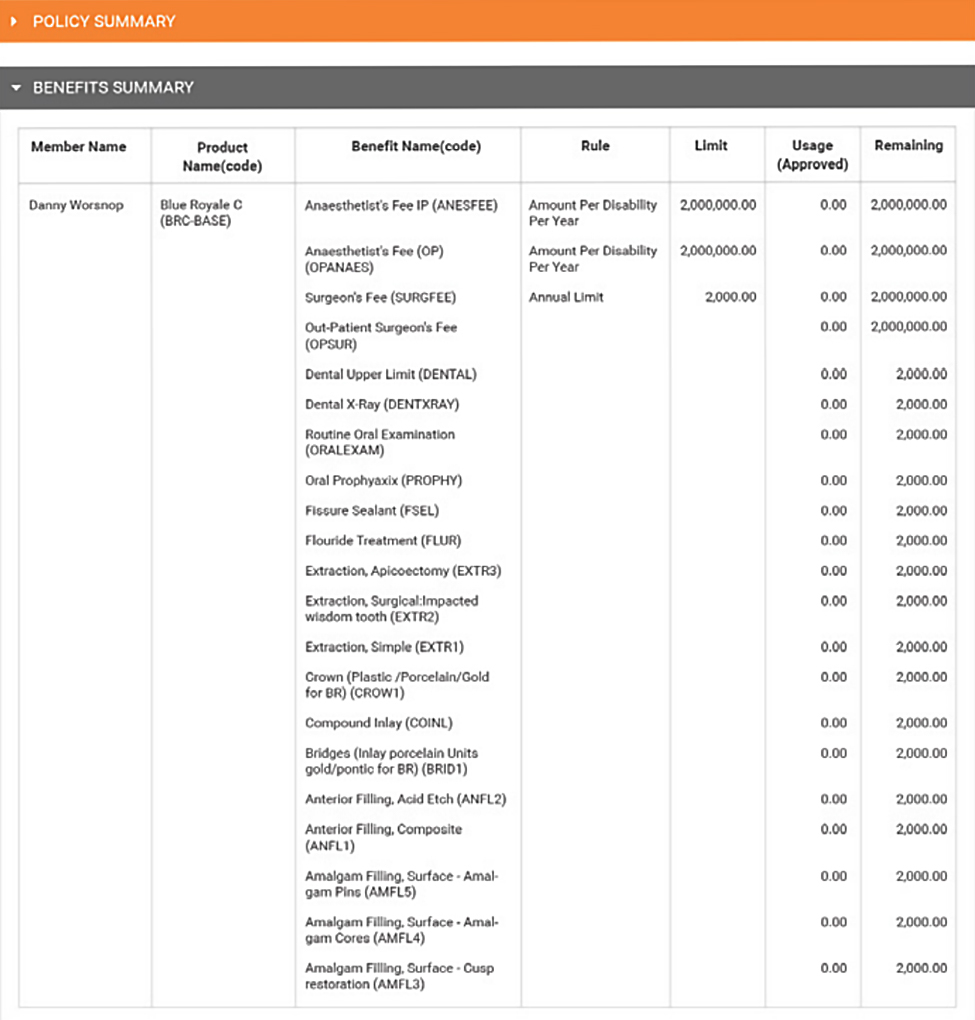975x1020 pixels.
Task: Select the Rule column header
Action: [595, 147]
